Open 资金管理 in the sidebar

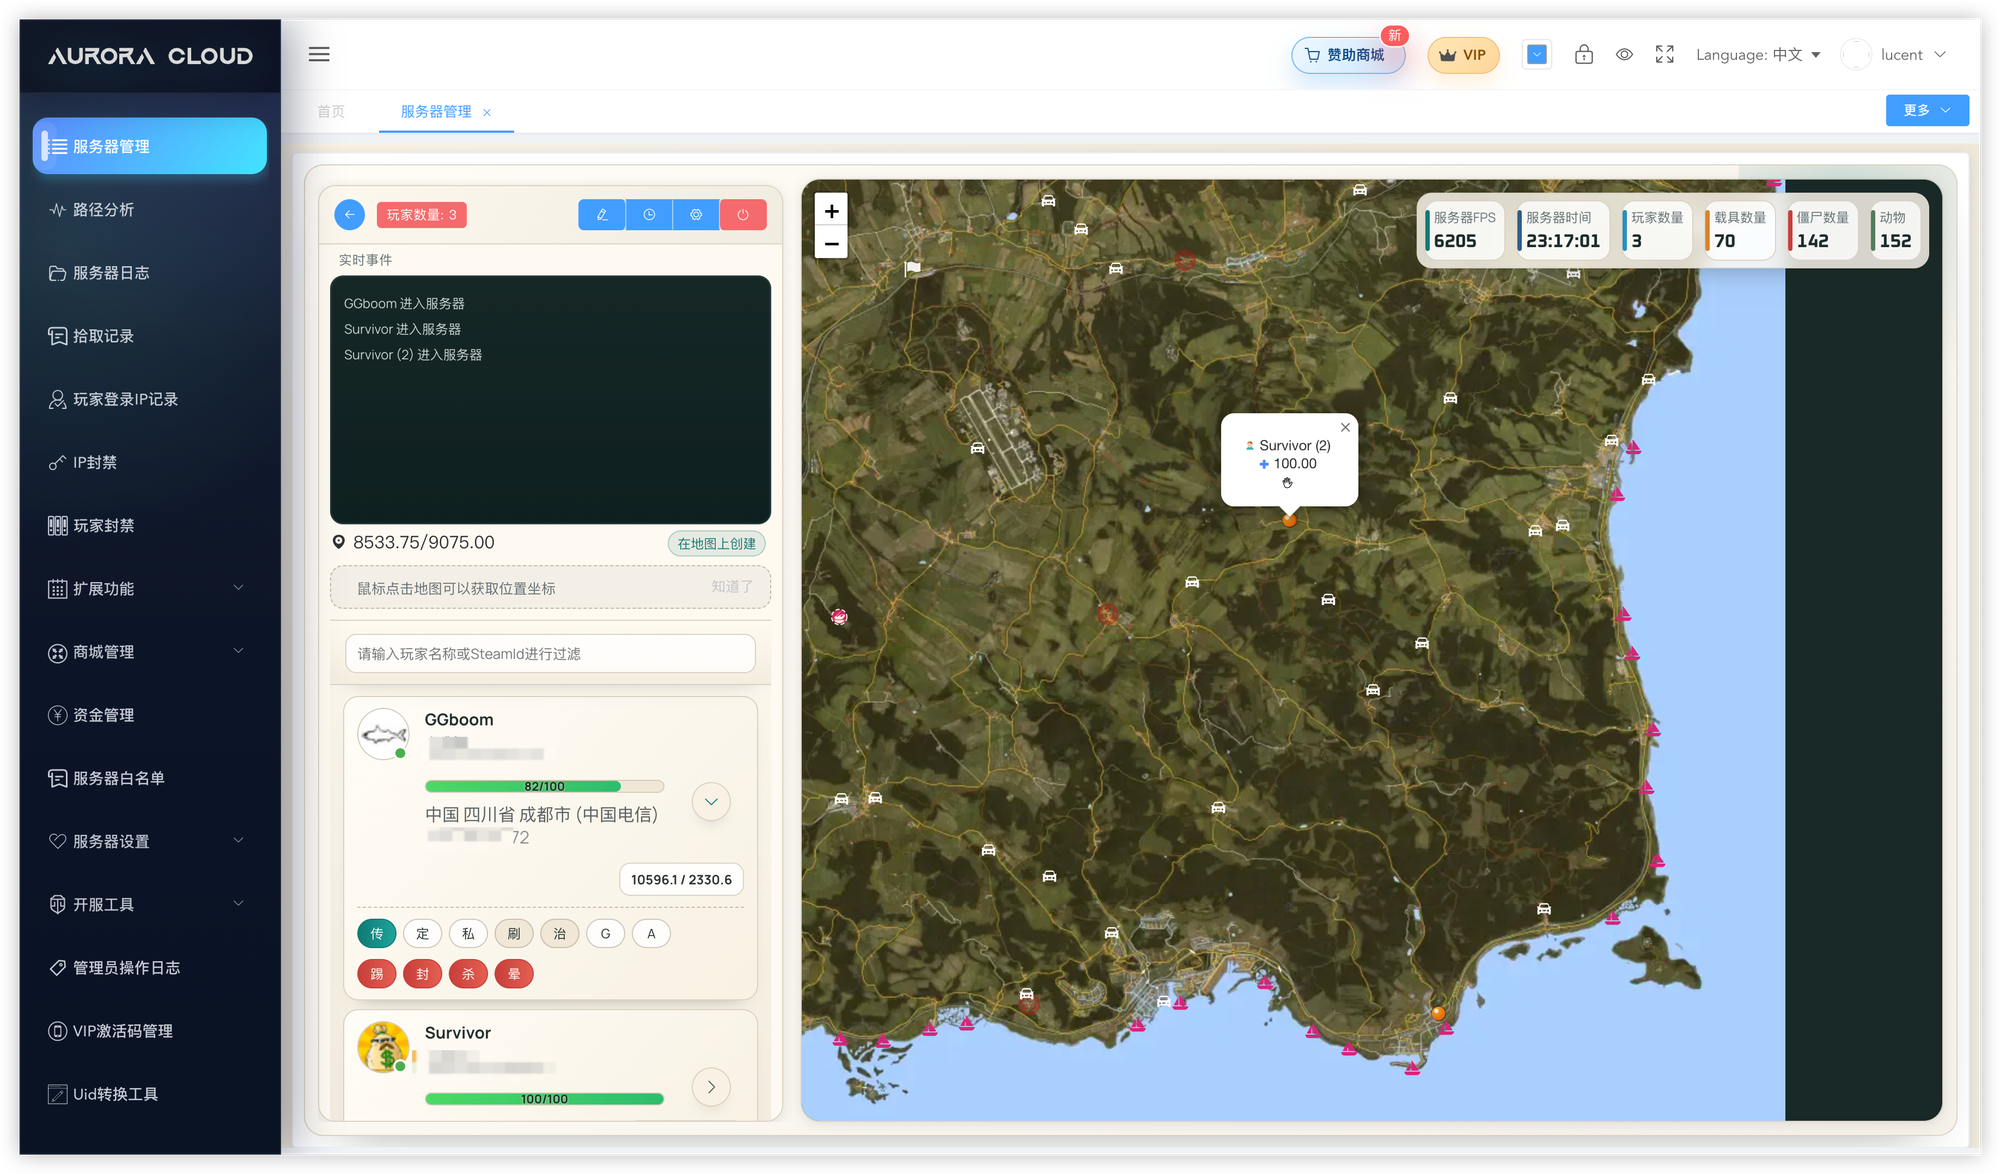coord(150,715)
